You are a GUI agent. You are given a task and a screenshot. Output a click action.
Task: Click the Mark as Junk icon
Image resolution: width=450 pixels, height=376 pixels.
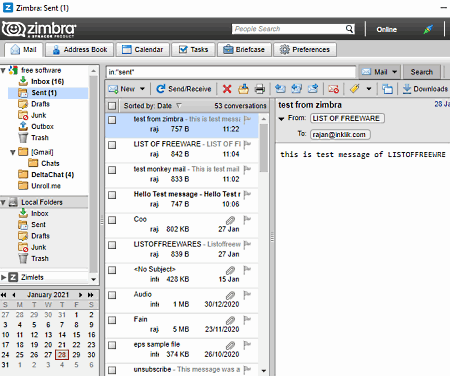point(333,89)
